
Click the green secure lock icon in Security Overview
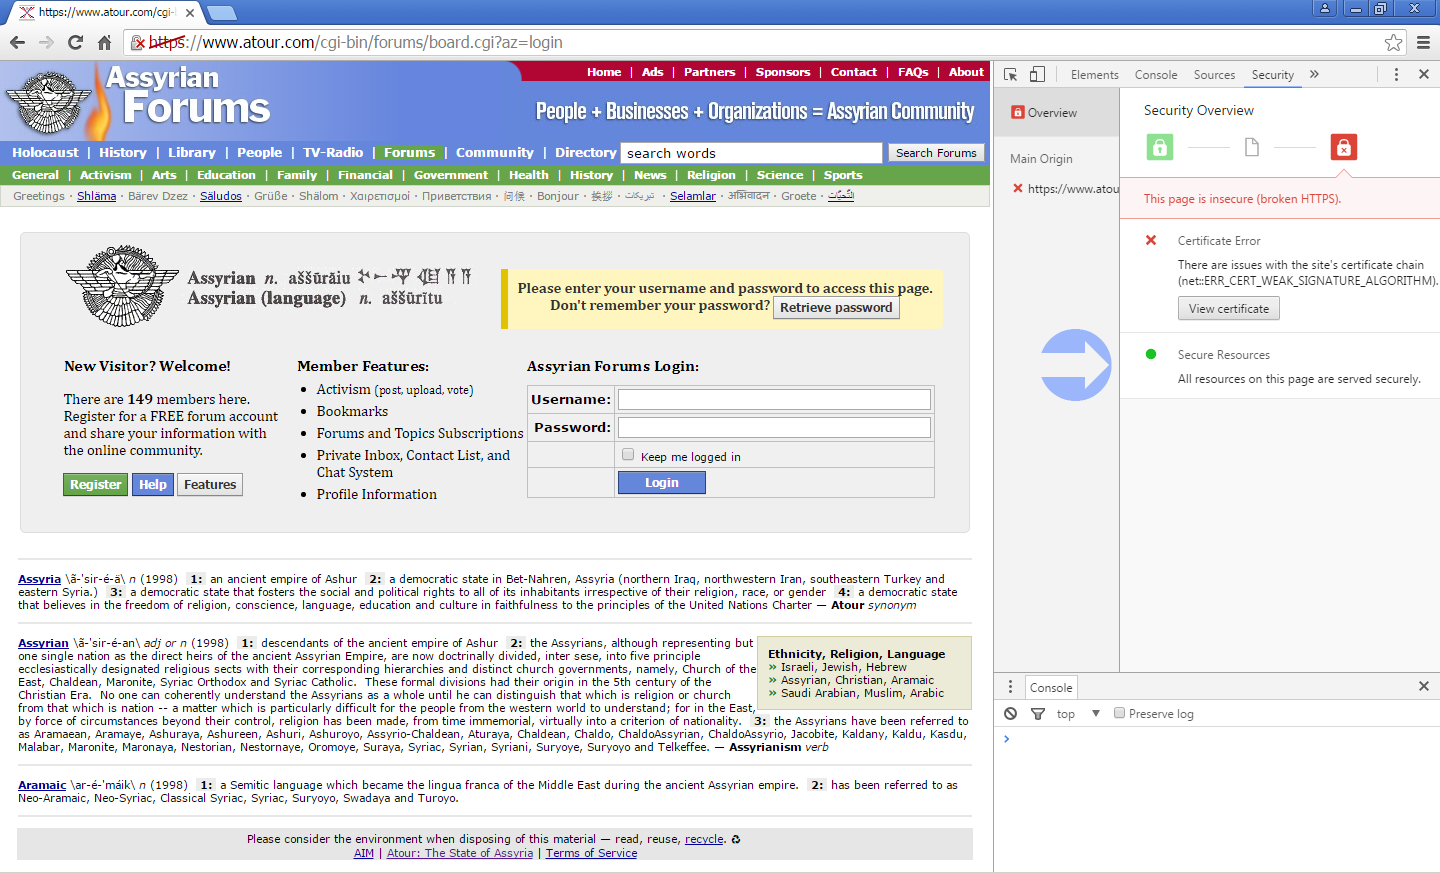[1159, 147]
